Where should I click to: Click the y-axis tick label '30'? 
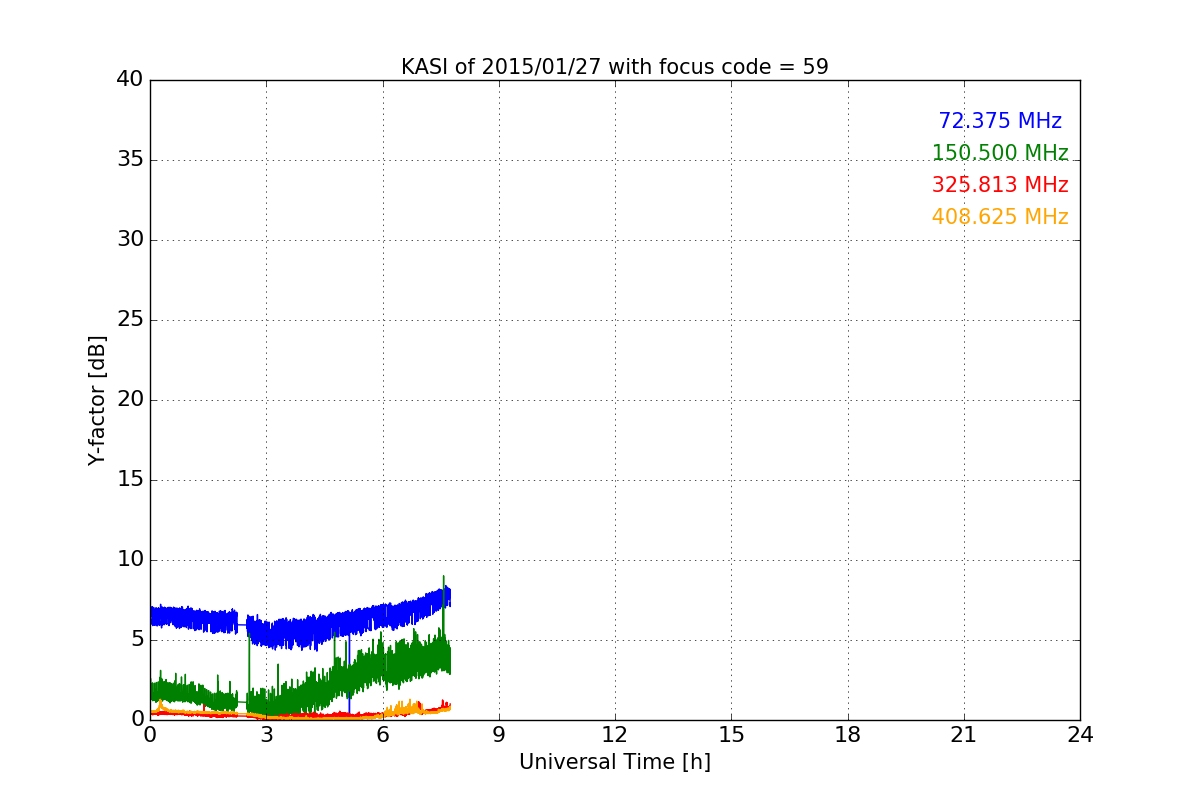point(130,240)
